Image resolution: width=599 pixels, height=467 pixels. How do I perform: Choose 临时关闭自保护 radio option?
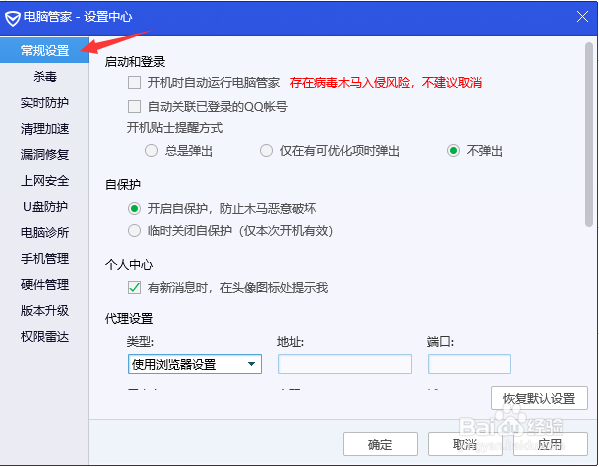(134, 231)
